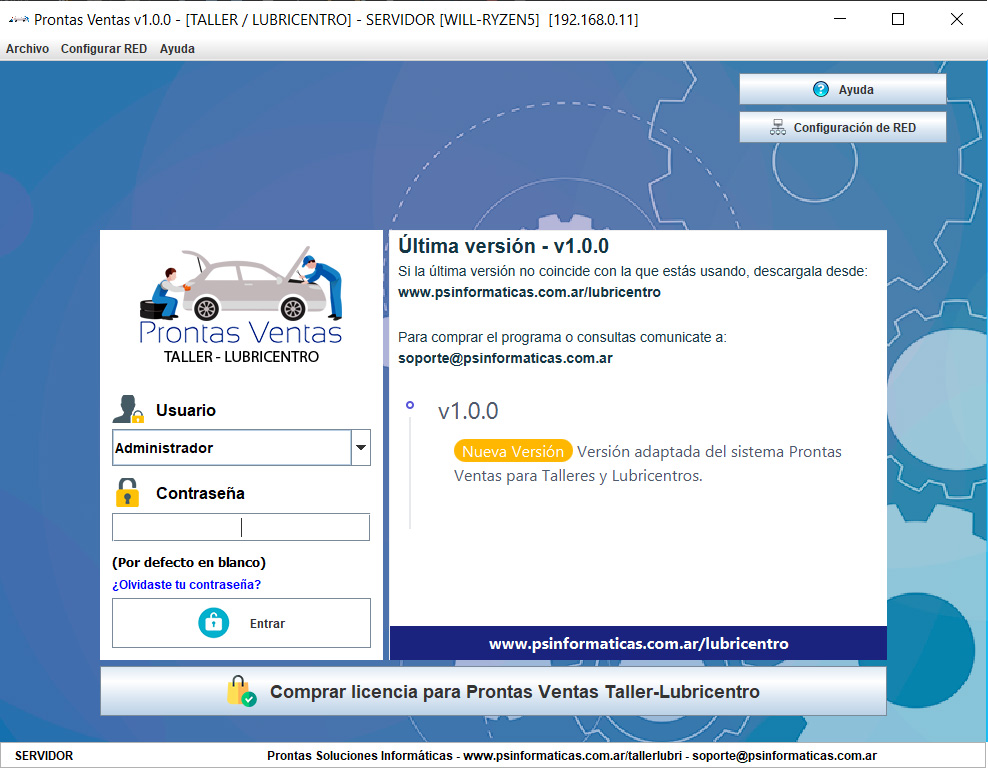Click the app icon in the title bar
This screenshot has height=769, width=988.
click(x=18, y=20)
